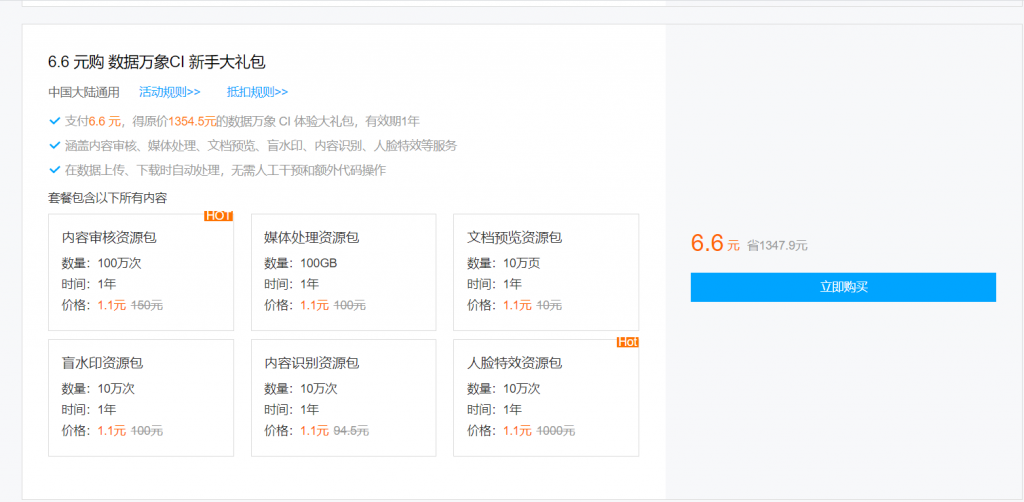Click the heading 6.6 元购 数据万象CI 新手大礼包
This screenshot has width=1024, height=502.
(x=157, y=62)
